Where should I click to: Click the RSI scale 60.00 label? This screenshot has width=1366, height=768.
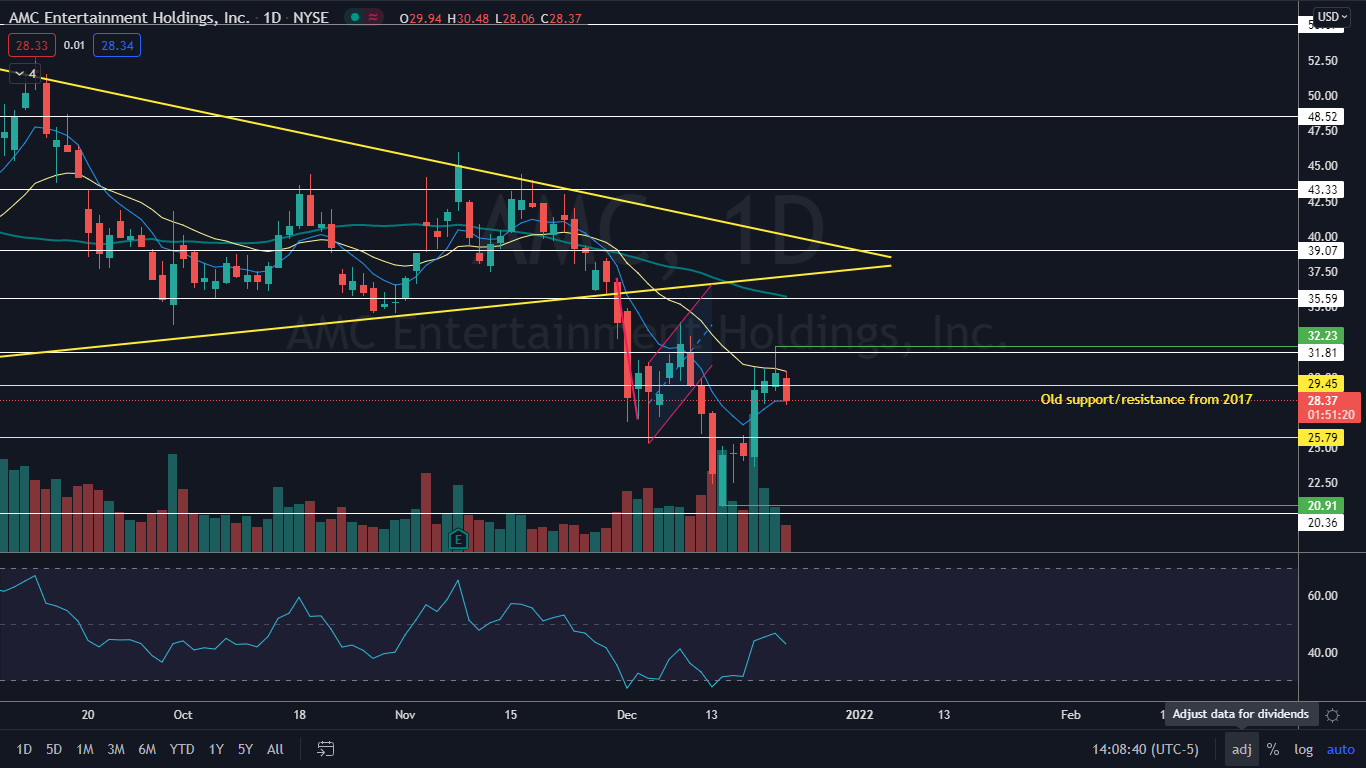click(1322, 596)
